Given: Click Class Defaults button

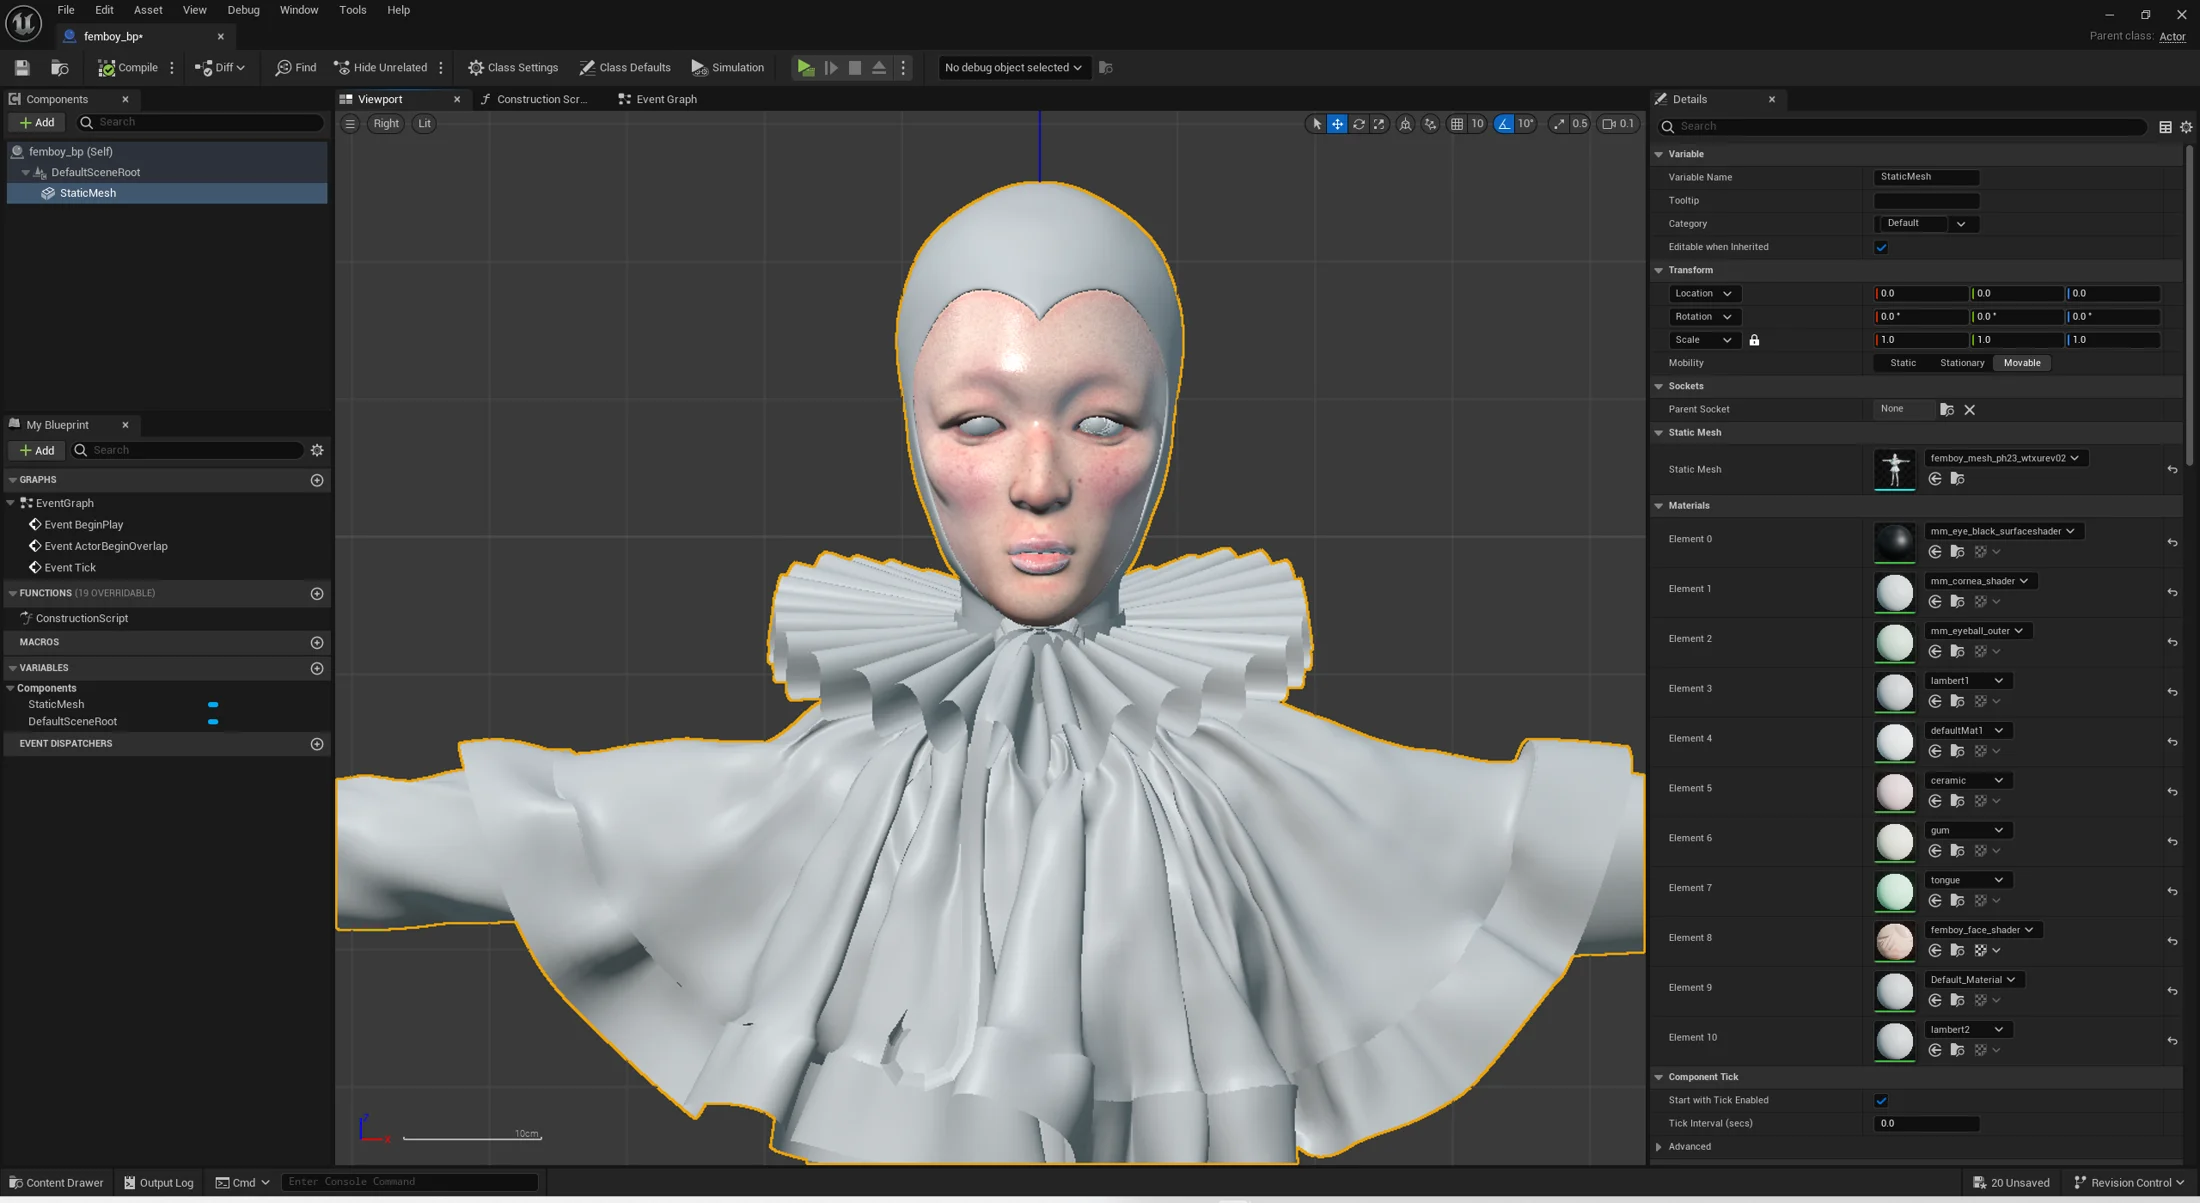Looking at the screenshot, I should coord(625,68).
